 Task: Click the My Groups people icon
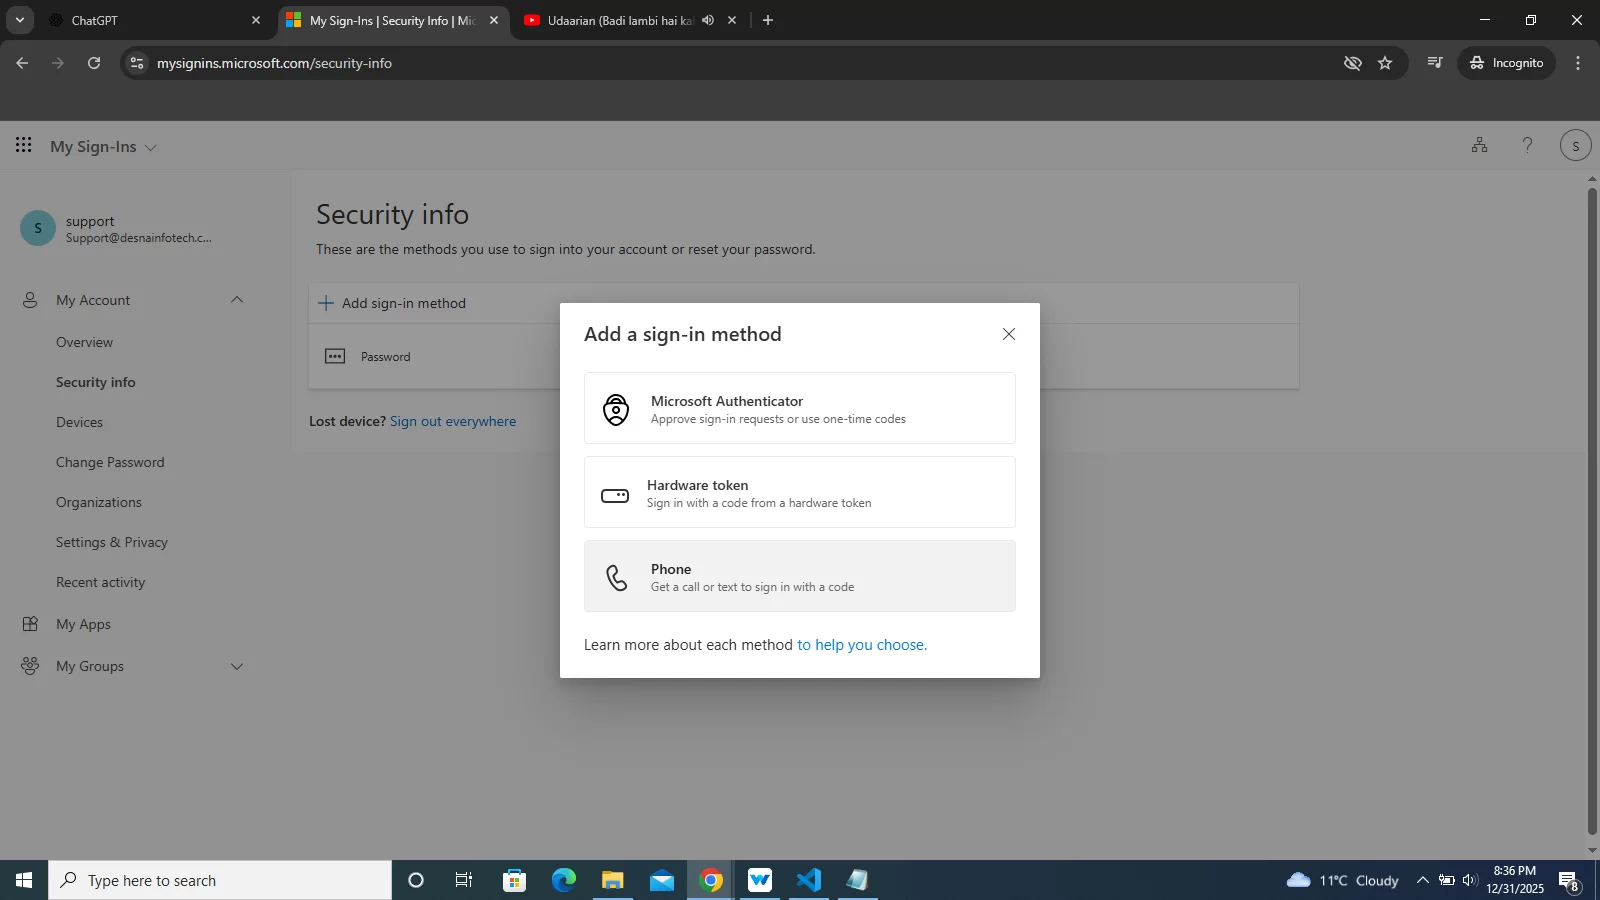(x=30, y=666)
